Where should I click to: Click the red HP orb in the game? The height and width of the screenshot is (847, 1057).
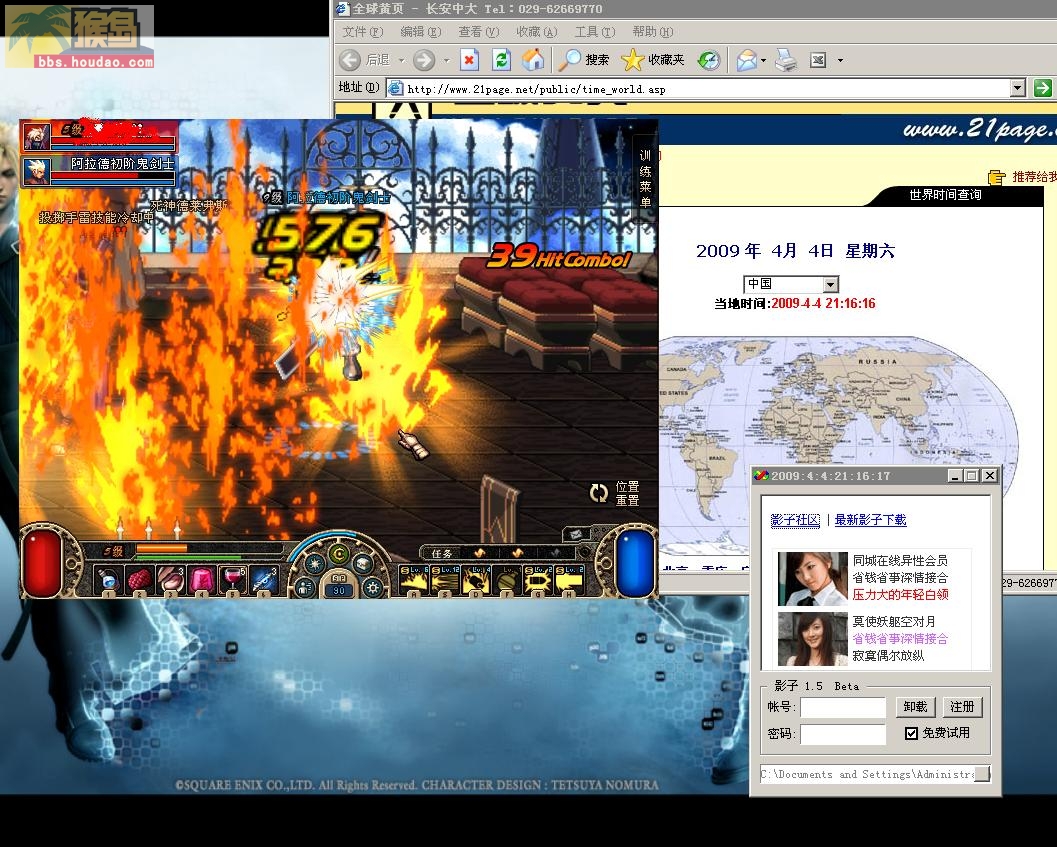pos(43,563)
